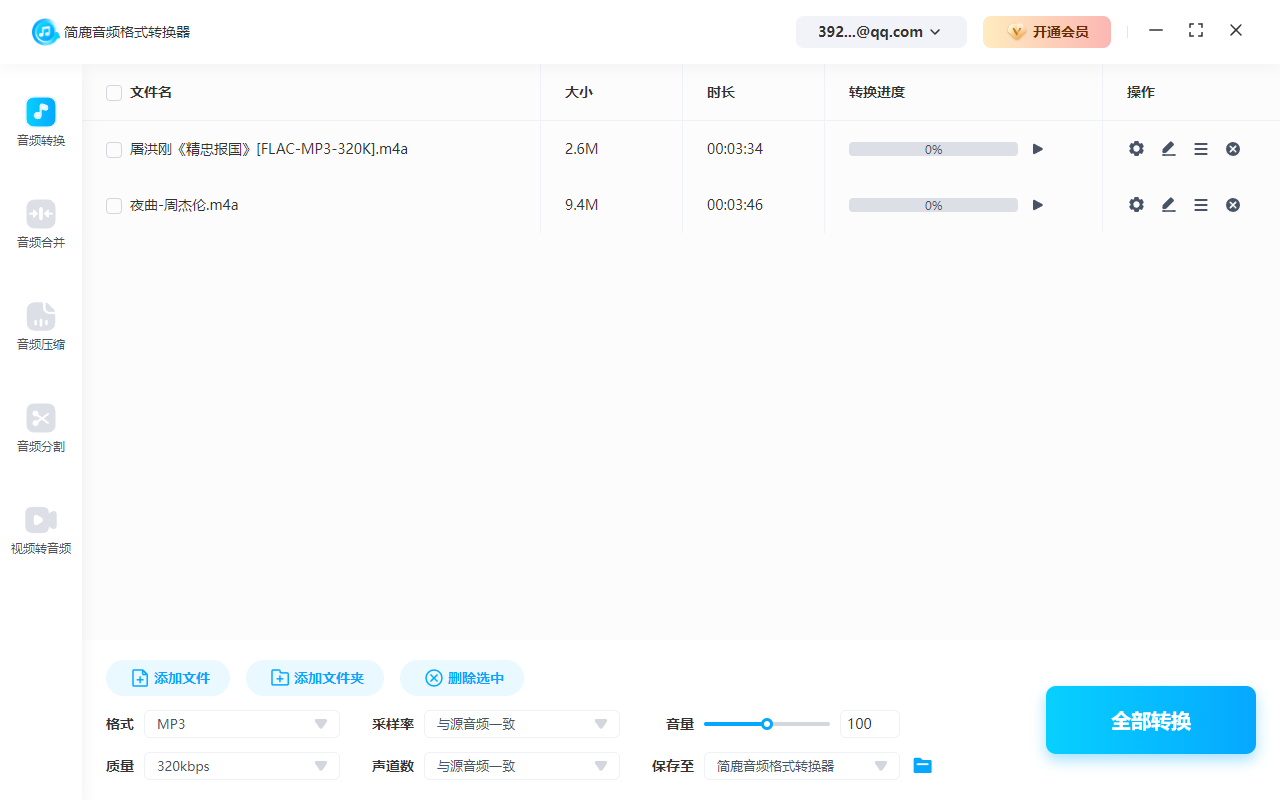Switch to the 音频合并 sidebar tab
1280x800 pixels.
(41, 224)
